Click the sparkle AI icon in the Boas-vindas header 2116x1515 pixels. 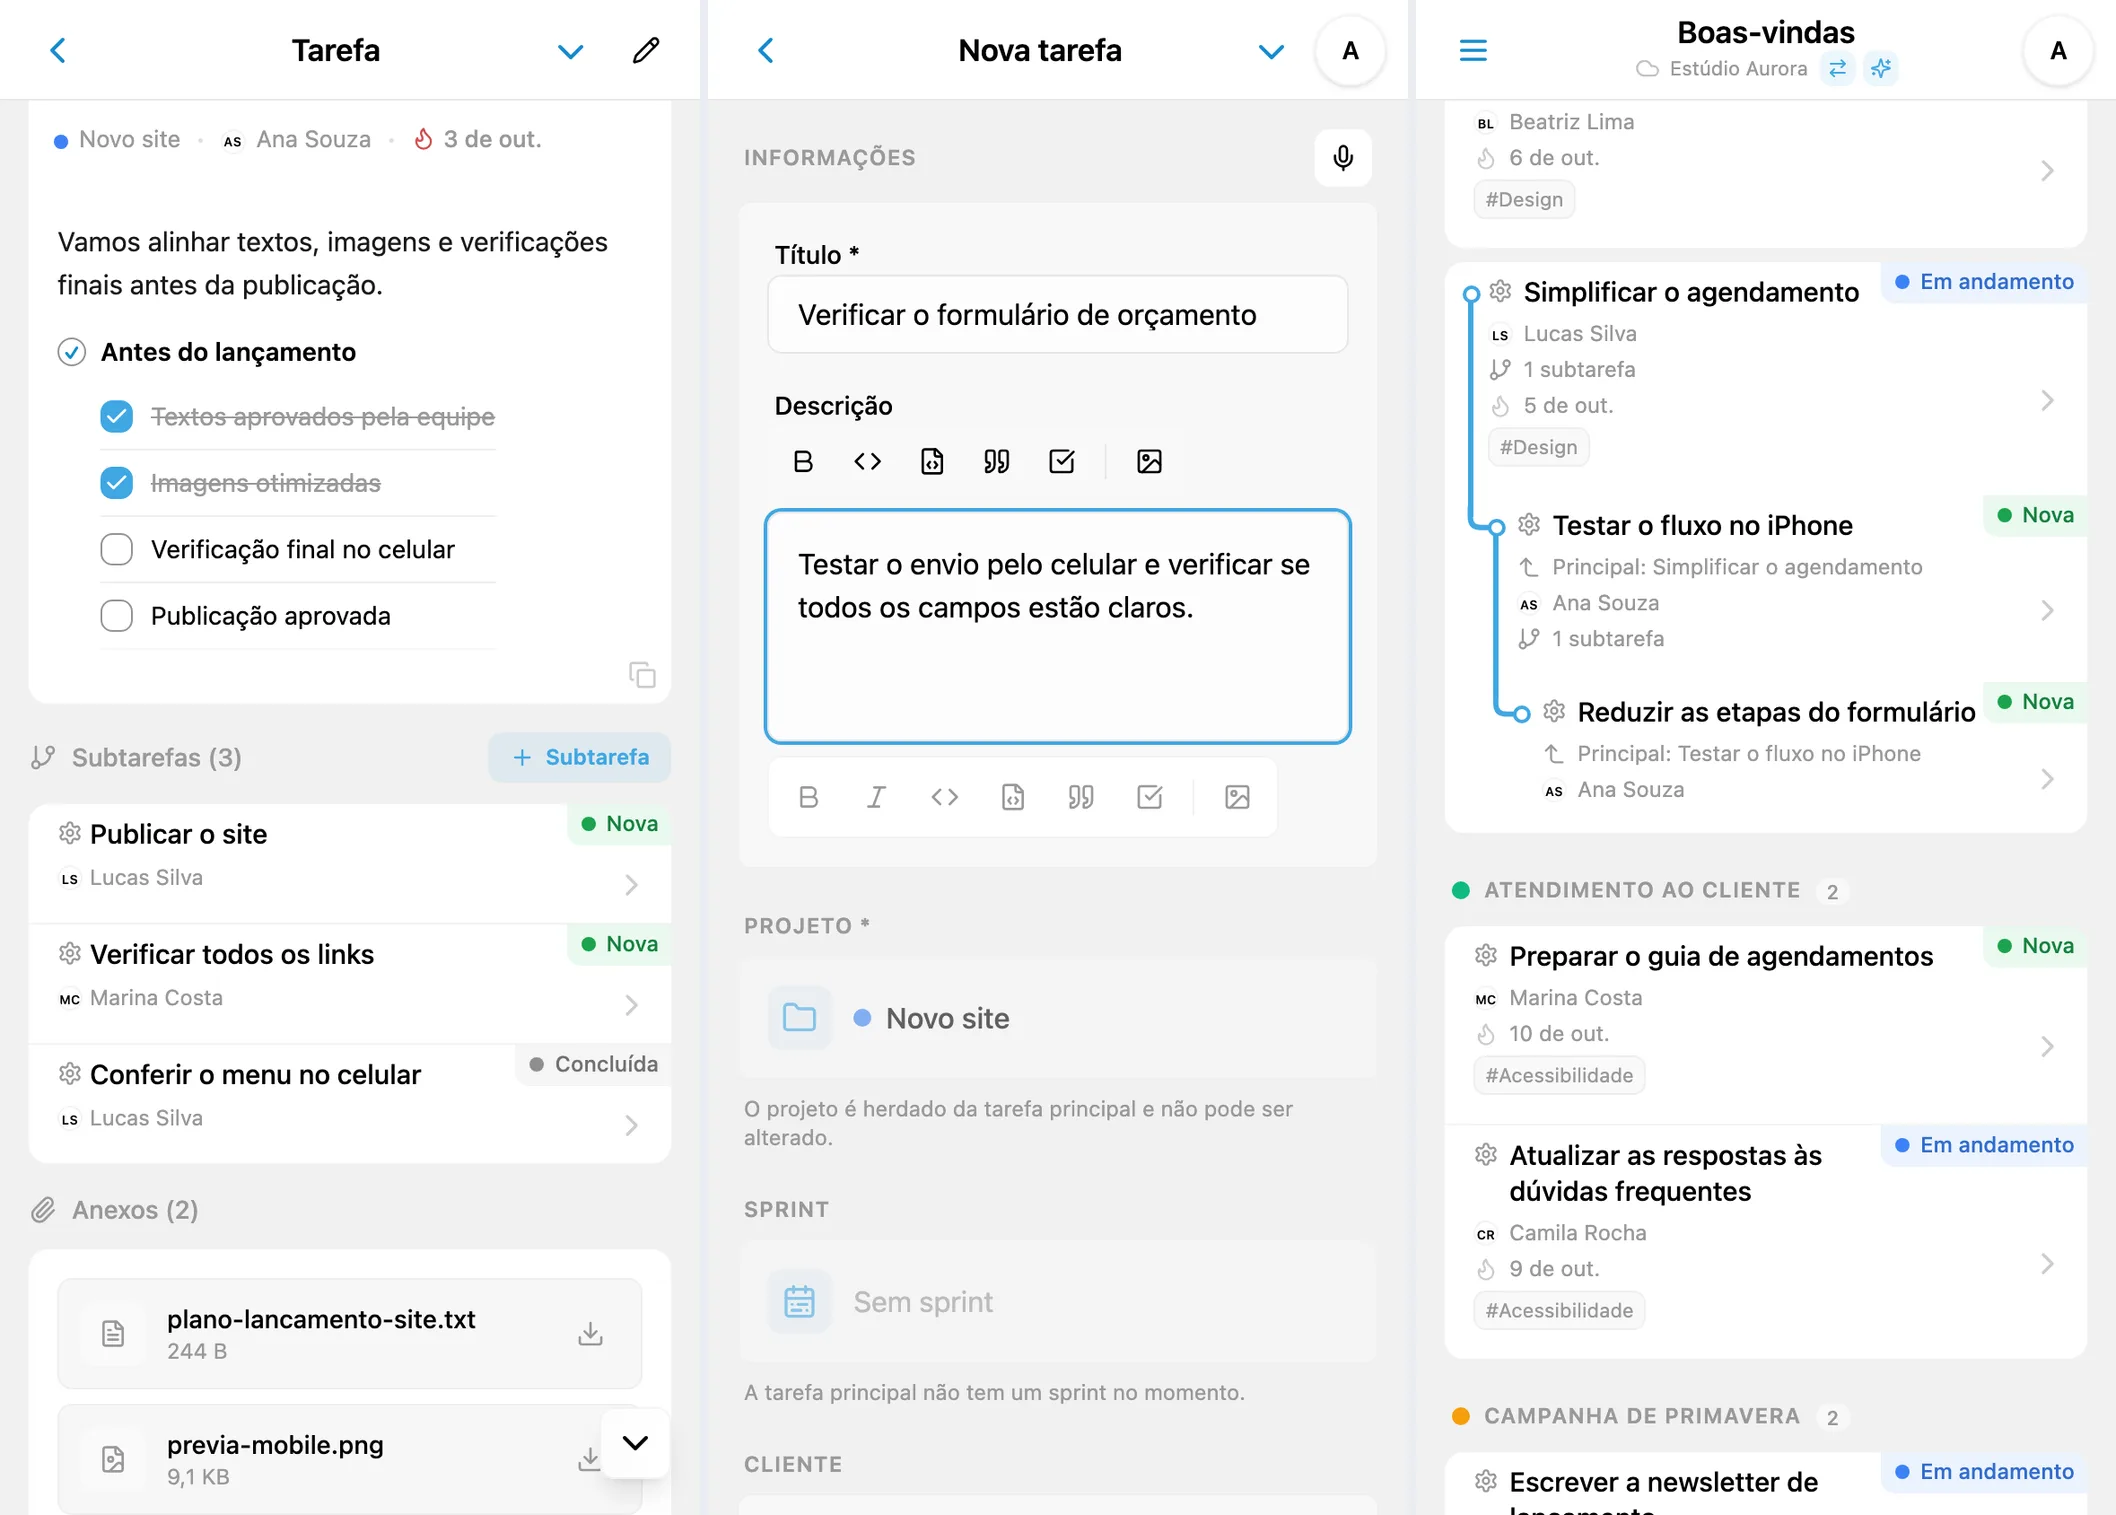1881,68
